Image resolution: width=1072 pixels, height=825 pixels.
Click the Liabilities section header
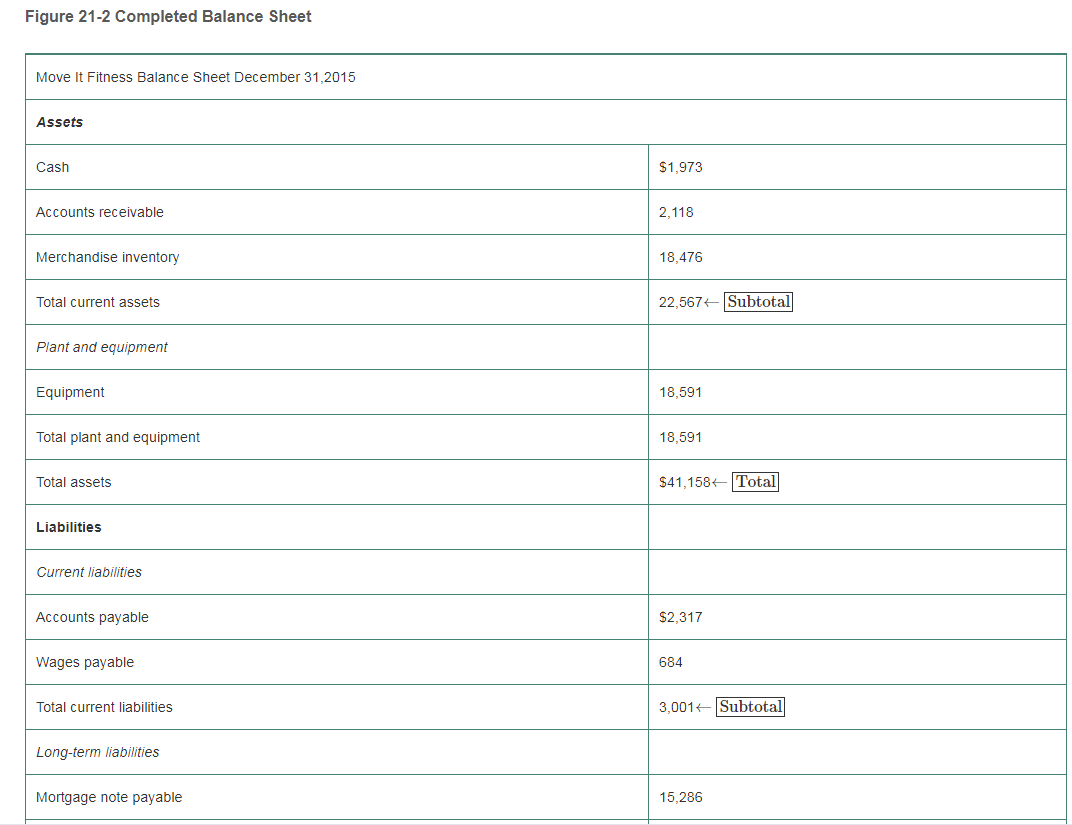click(x=68, y=527)
